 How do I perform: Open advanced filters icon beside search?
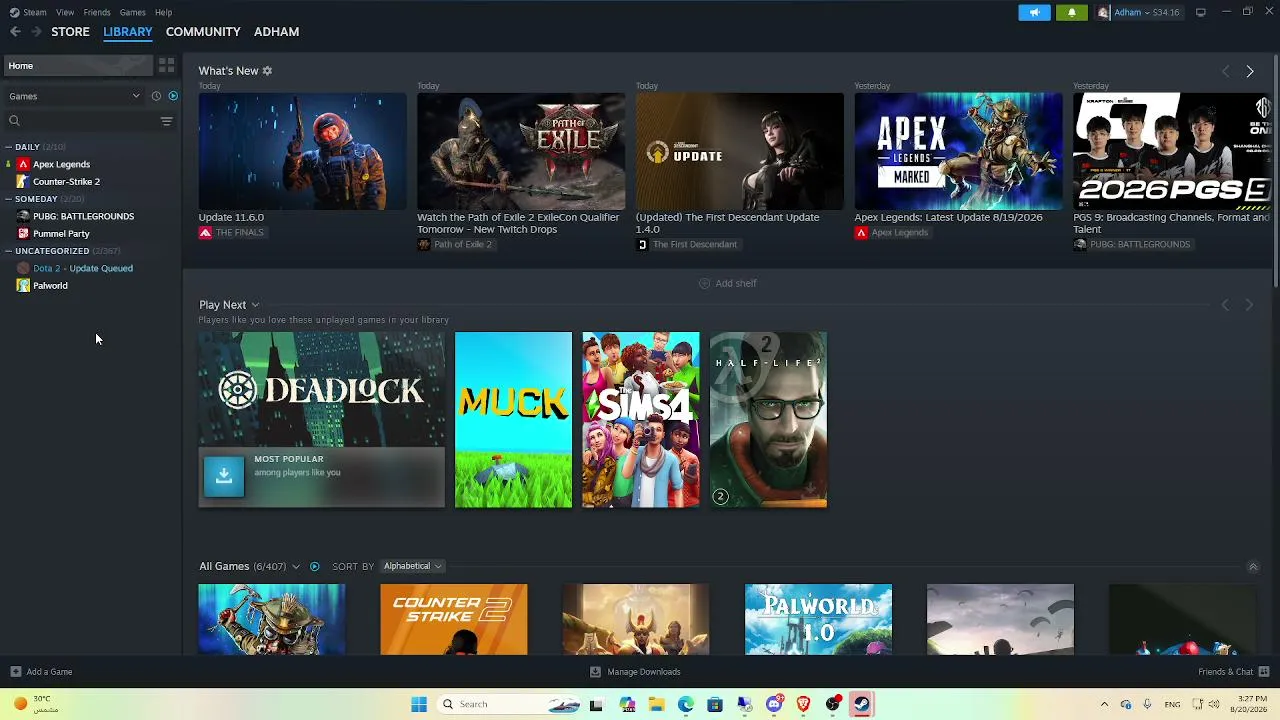[167, 121]
